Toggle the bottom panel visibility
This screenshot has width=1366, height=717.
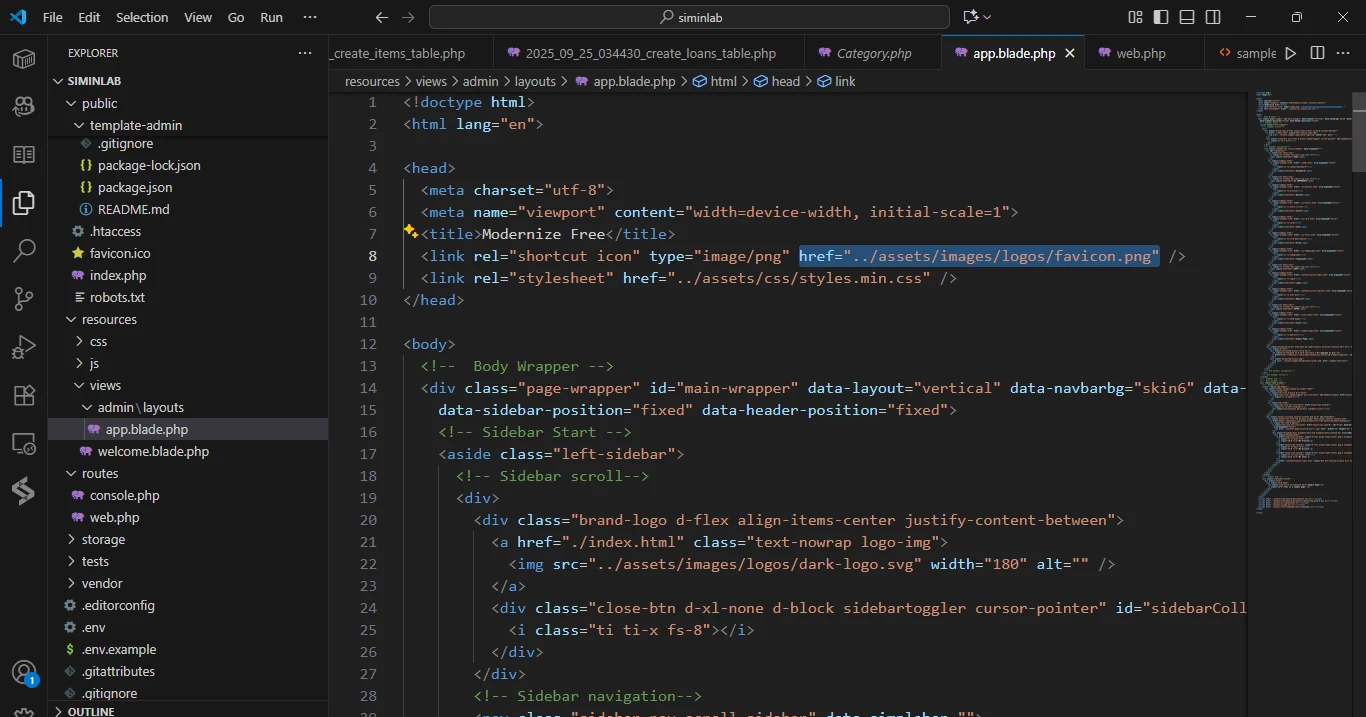[1187, 17]
